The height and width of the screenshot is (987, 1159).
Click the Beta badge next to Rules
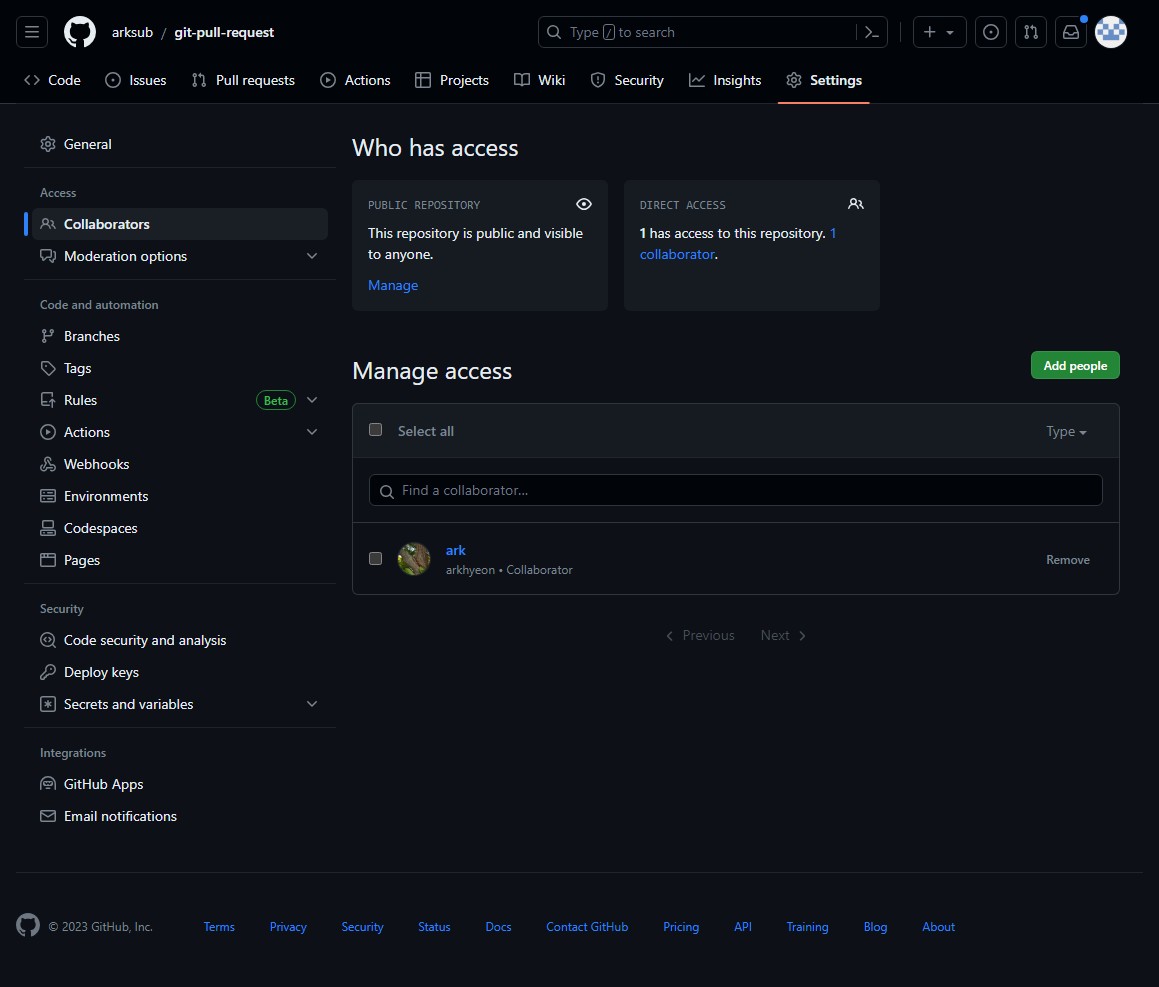276,400
